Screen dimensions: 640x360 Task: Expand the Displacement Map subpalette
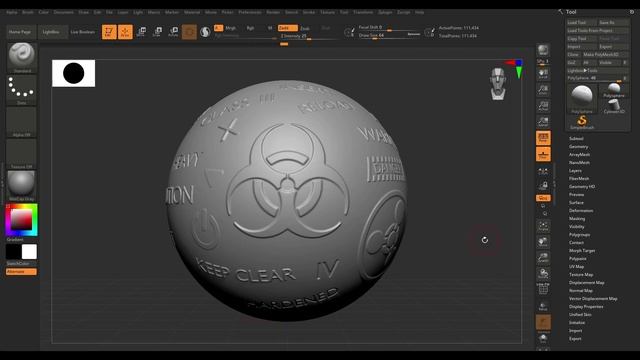click(587, 282)
